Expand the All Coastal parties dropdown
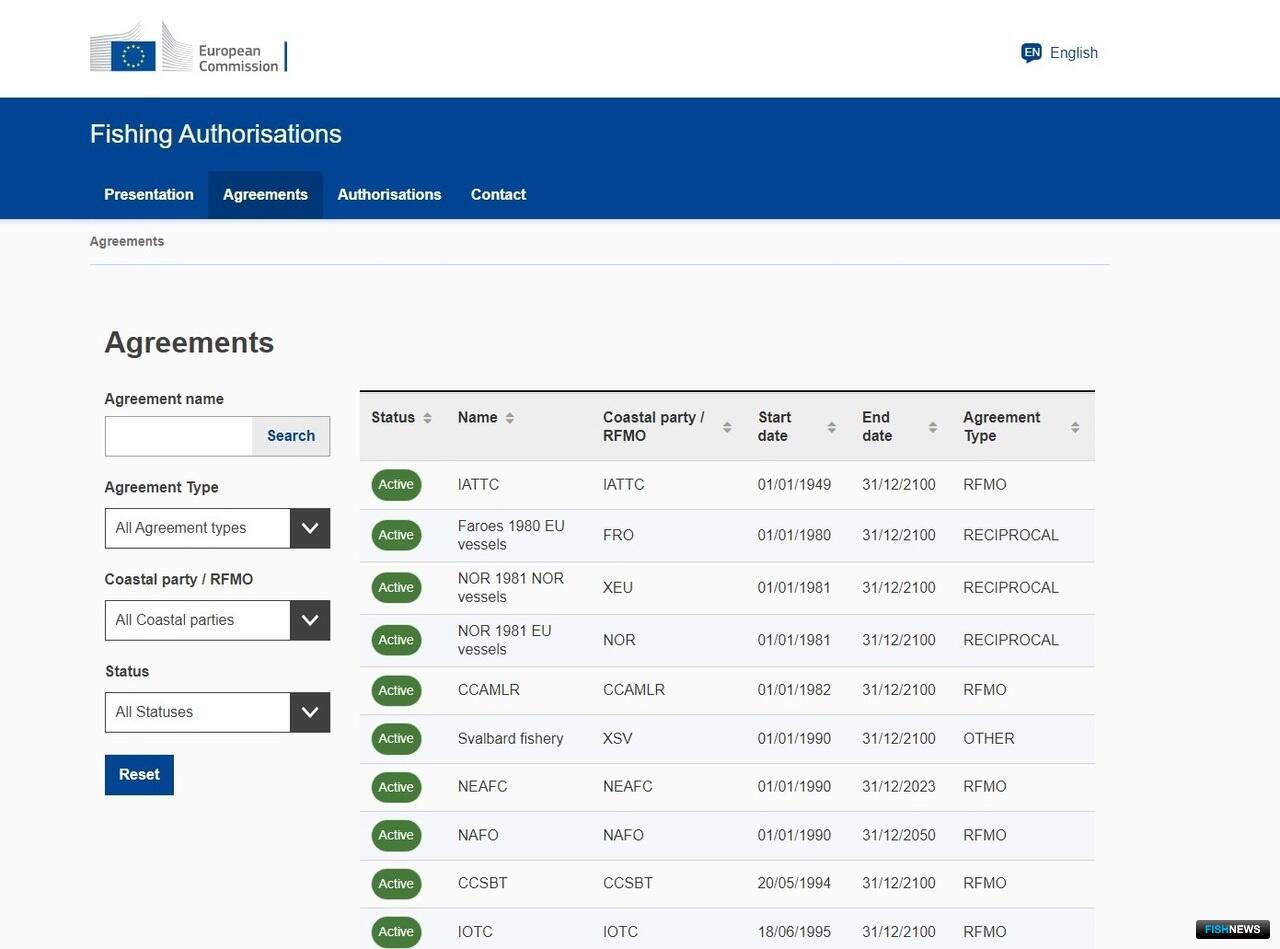The height and width of the screenshot is (949, 1280). [x=217, y=620]
